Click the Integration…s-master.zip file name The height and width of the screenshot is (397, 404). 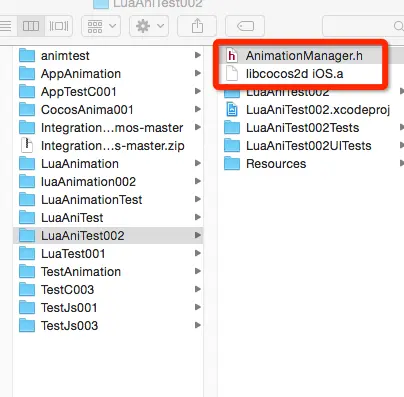pos(113,146)
